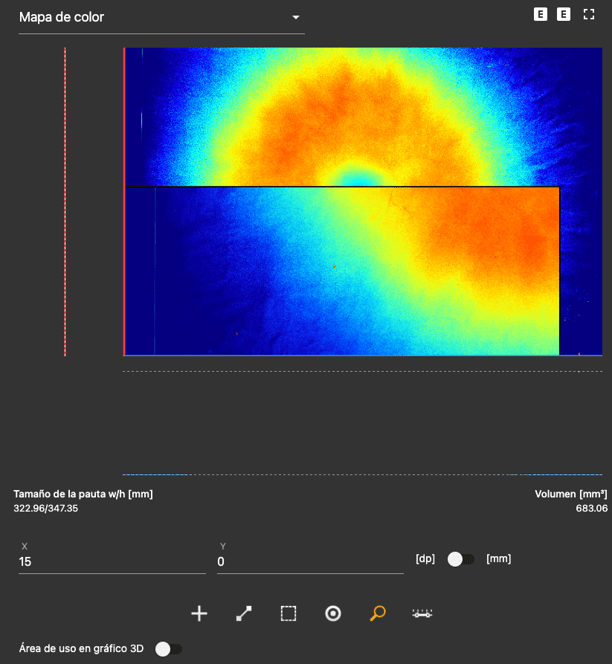Viewport: 612px width, 664px height.
Task: Select the circular target tool
Action: [333, 614]
